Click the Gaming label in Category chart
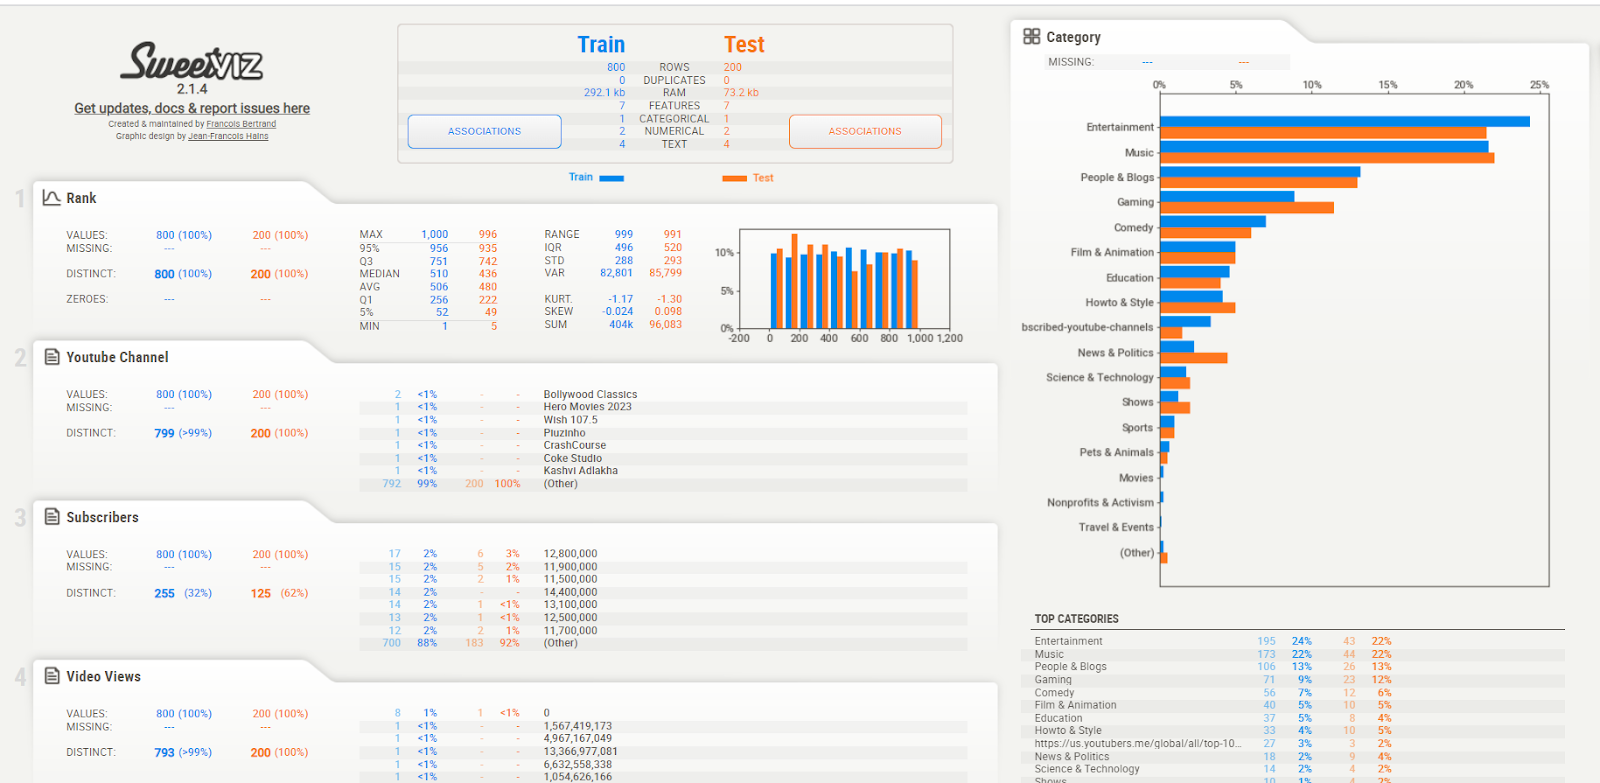Image resolution: width=1600 pixels, height=783 pixels. [1135, 202]
